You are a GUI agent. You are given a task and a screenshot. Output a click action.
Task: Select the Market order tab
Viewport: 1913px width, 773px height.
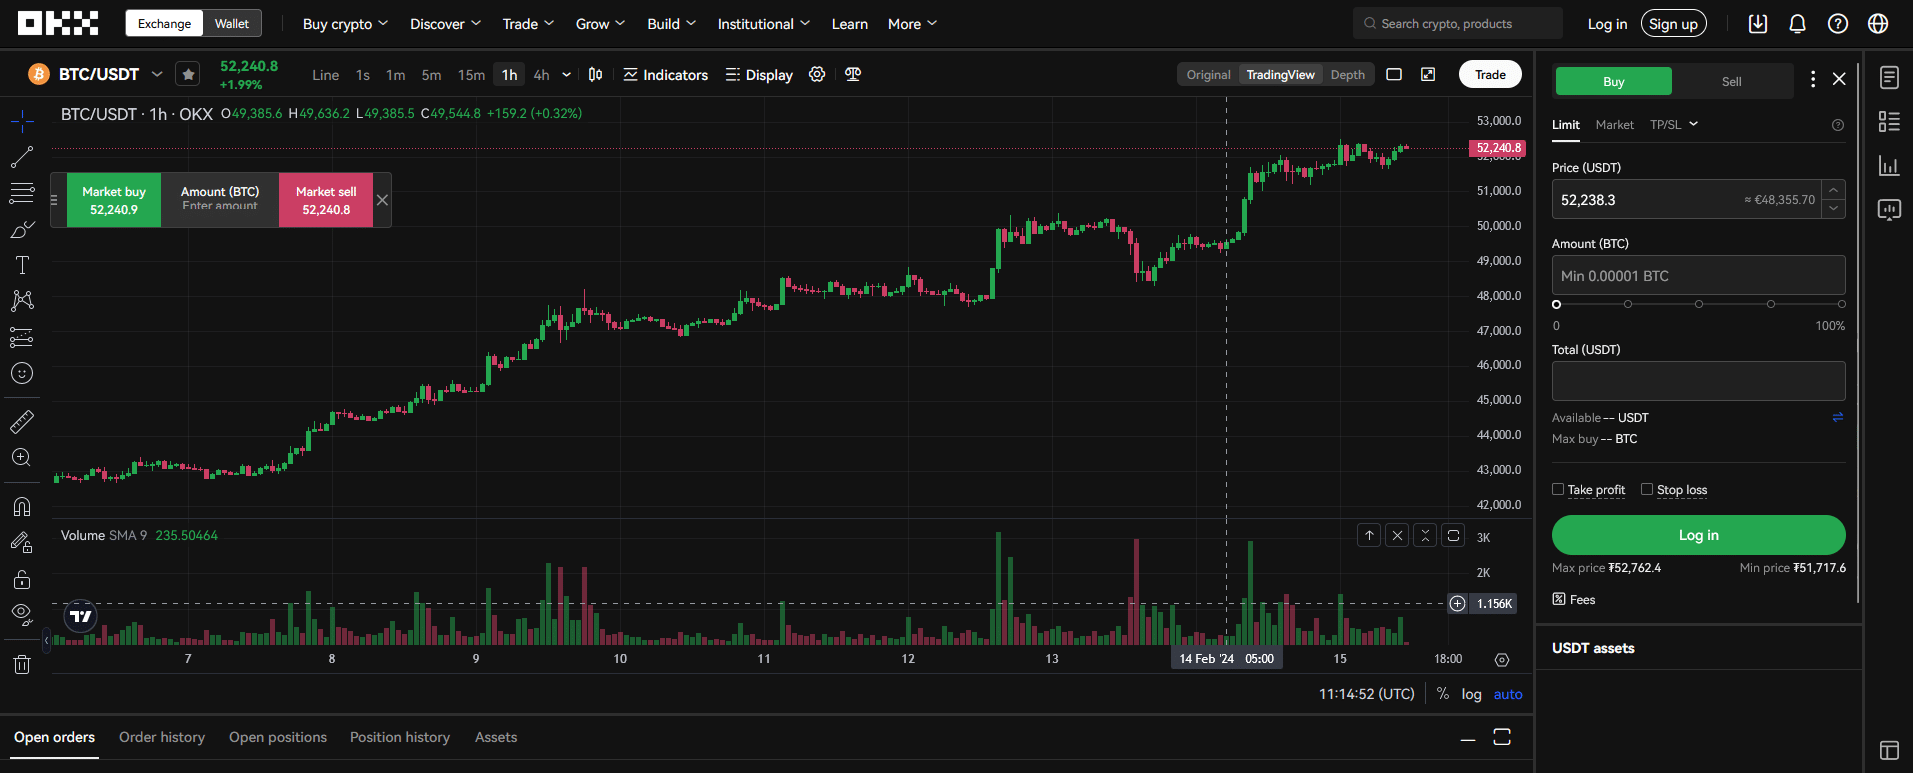(1614, 125)
